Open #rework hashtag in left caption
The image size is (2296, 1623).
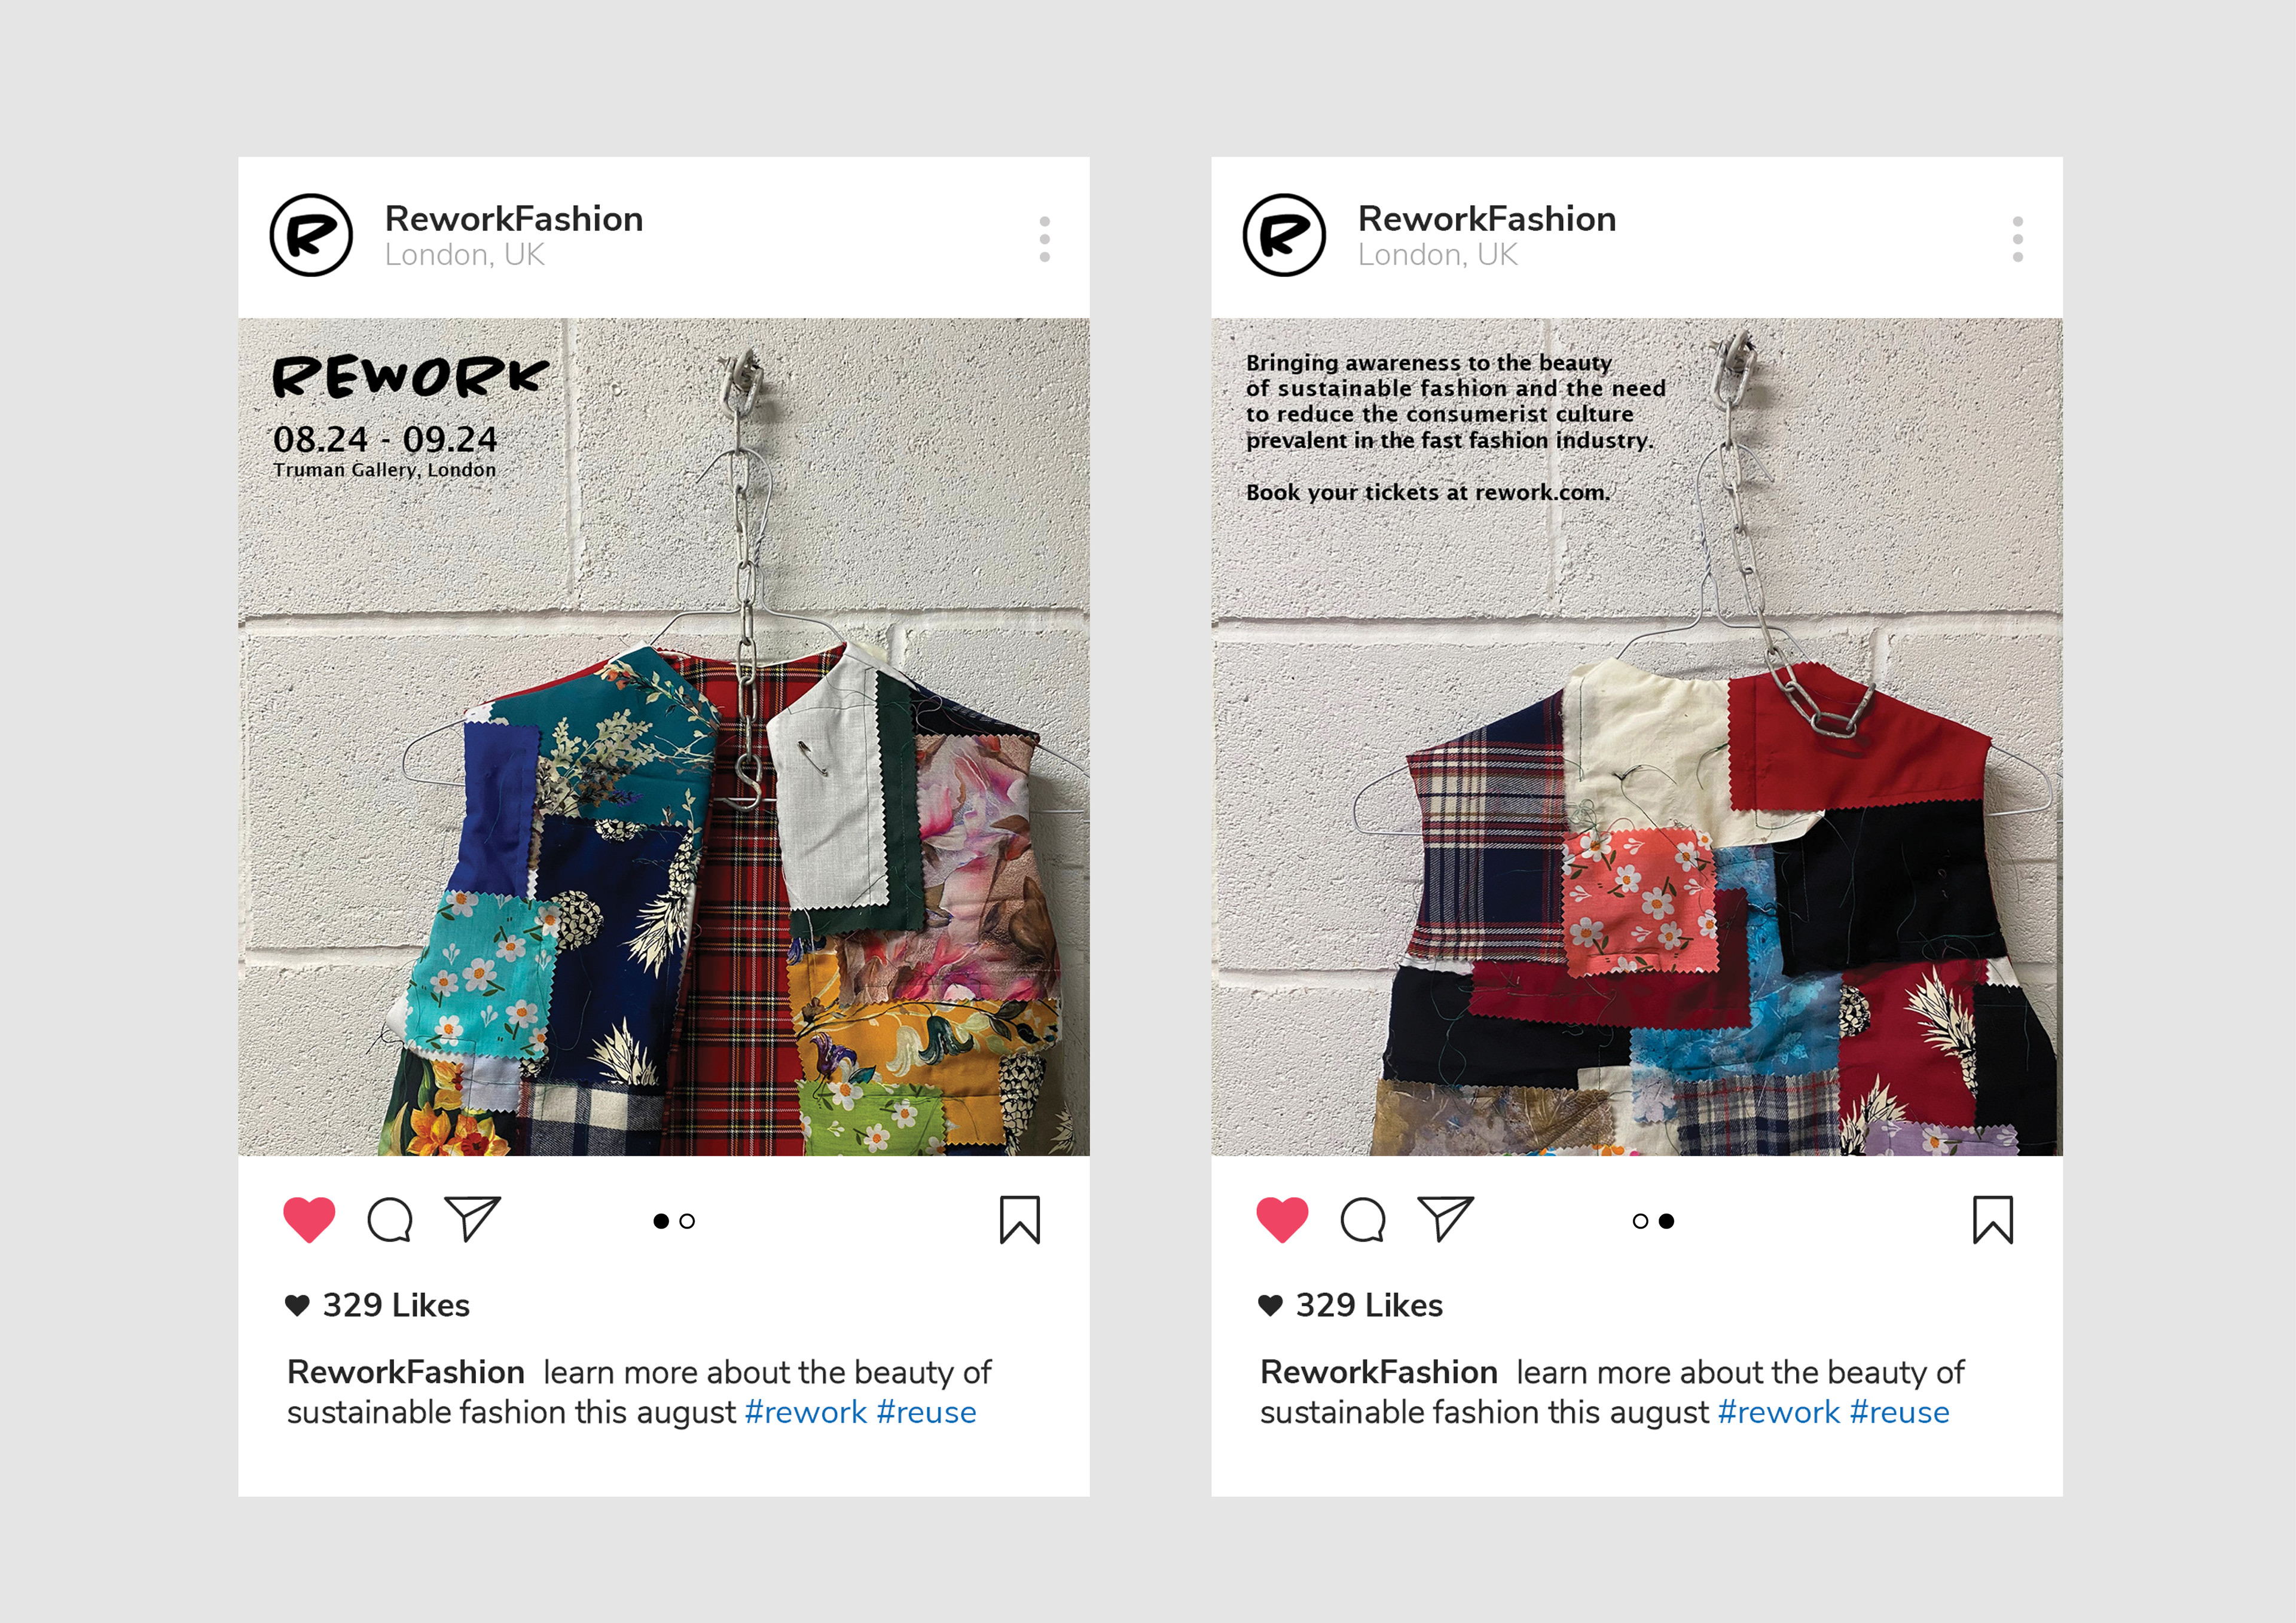pyautogui.click(x=805, y=1412)
